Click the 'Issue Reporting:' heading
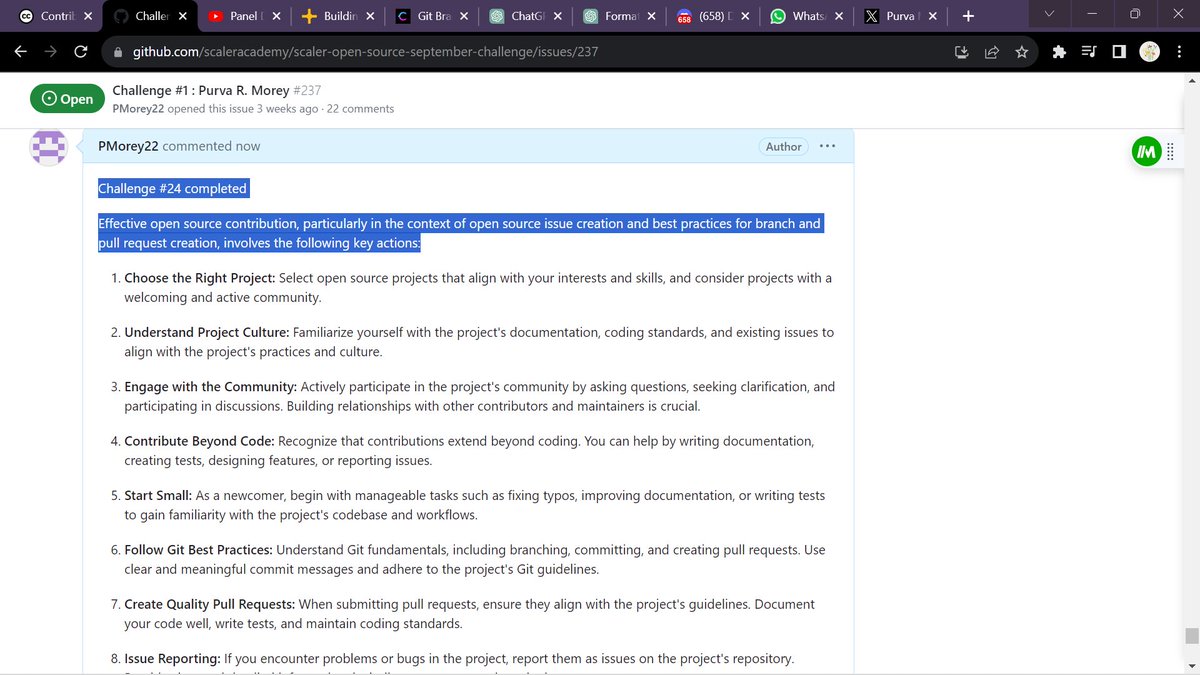Viewport: 1200px width, 675px height. (172, 658)
